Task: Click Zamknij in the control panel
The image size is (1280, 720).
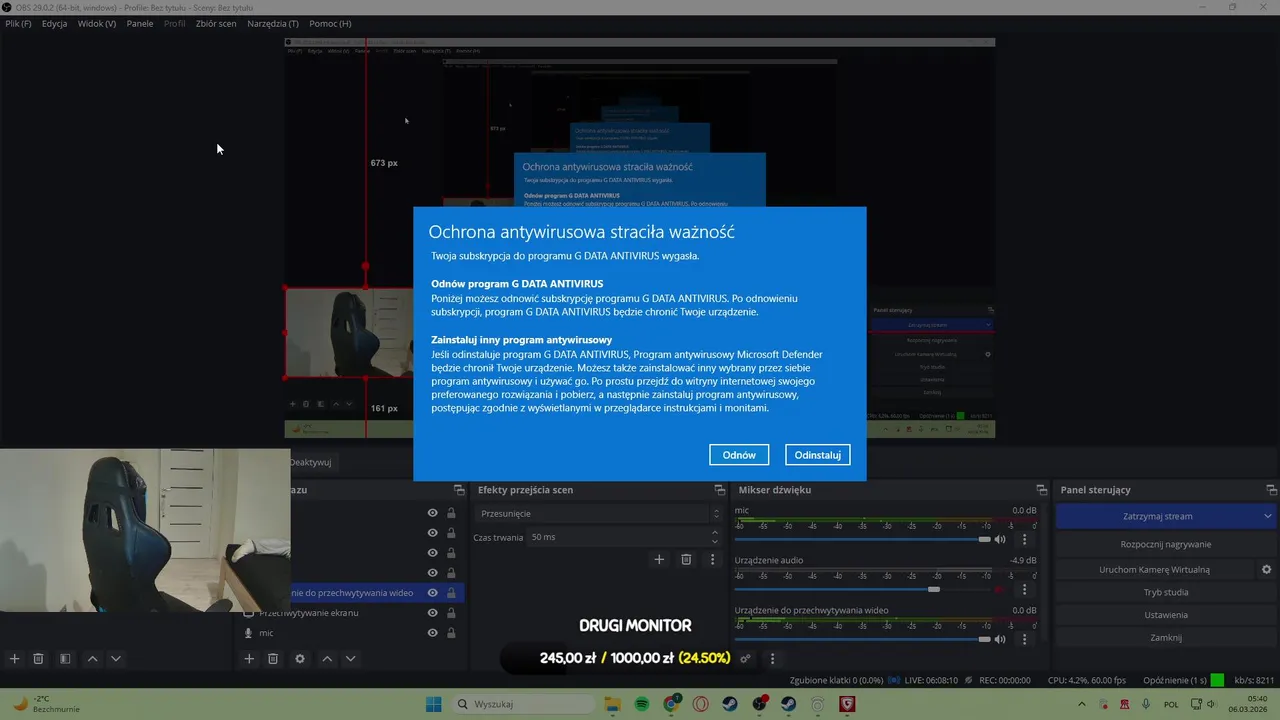Action: click(1166, 638)
